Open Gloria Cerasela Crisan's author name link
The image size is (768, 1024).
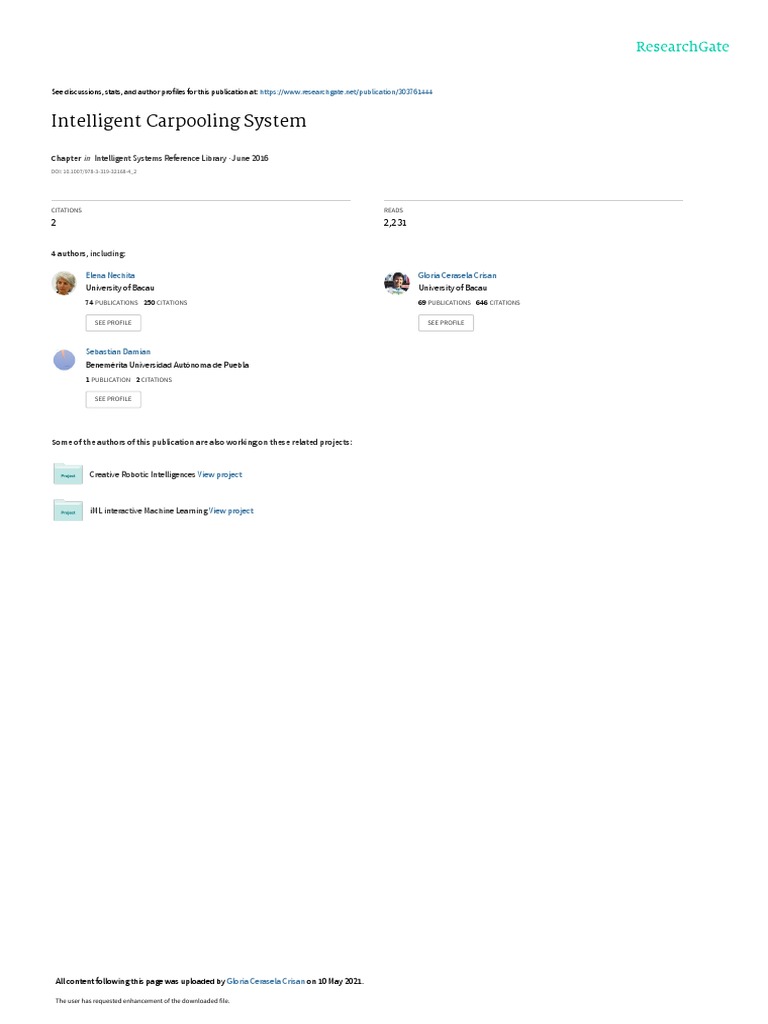tap(457, 276)
